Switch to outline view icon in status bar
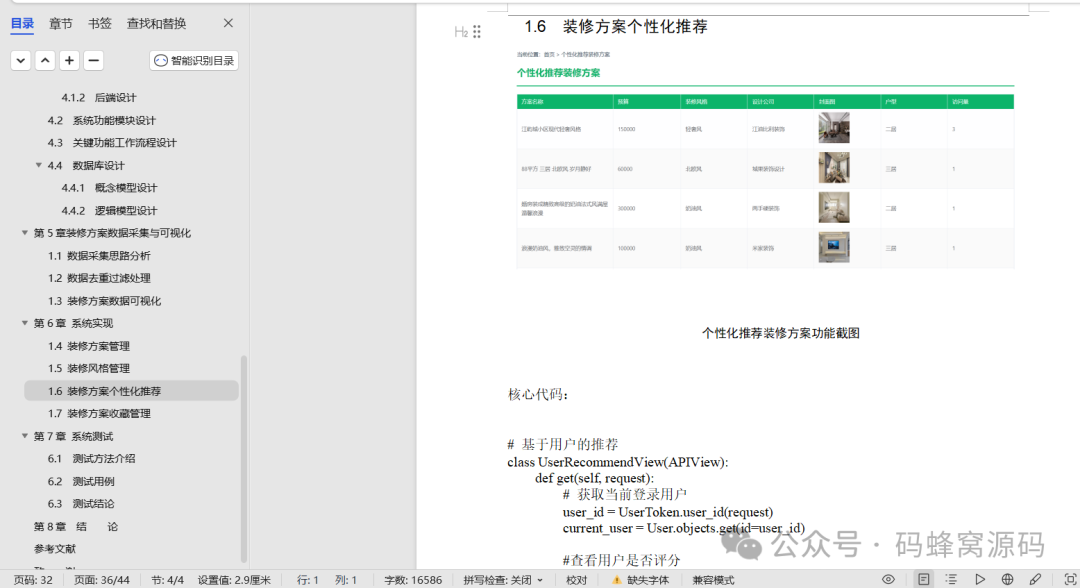The height and width of the screenshot is (588, 1080). (x=951, y=580)
